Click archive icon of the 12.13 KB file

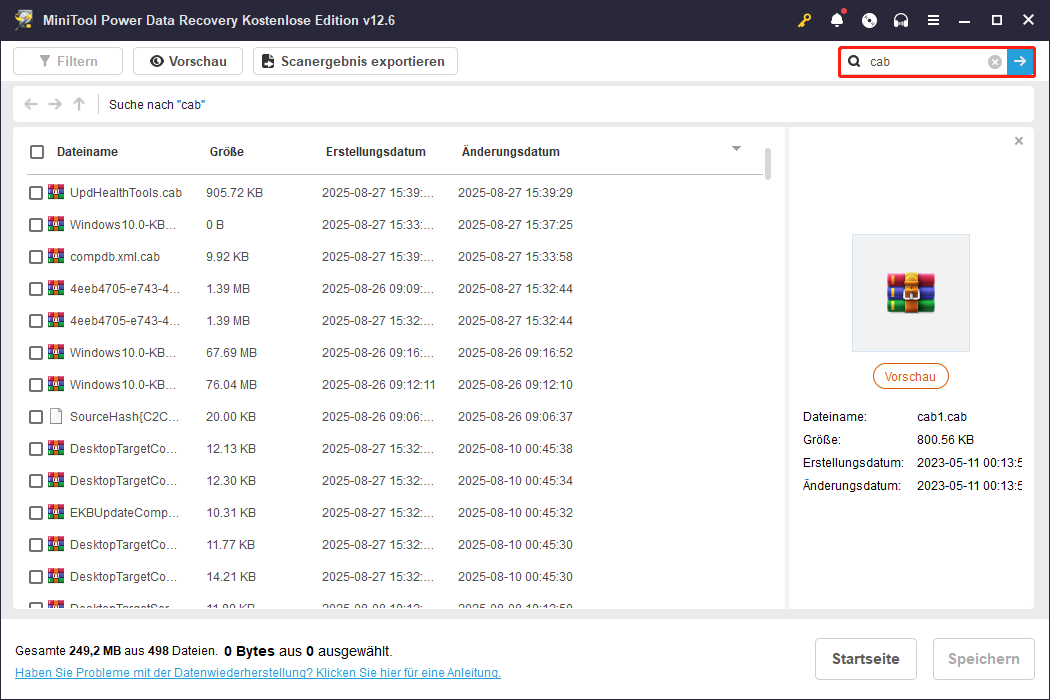(56, 449)
